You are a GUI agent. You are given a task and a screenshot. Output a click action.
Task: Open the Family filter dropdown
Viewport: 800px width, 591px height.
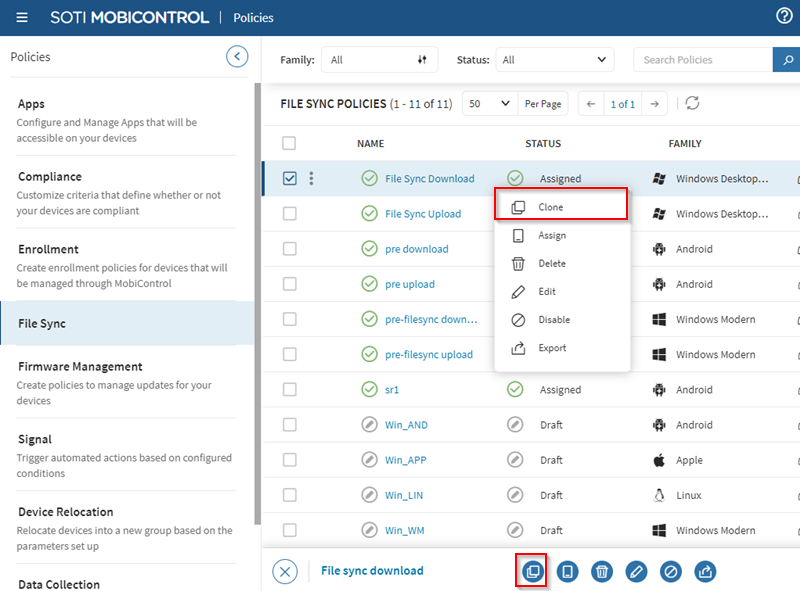click(379, 60)
